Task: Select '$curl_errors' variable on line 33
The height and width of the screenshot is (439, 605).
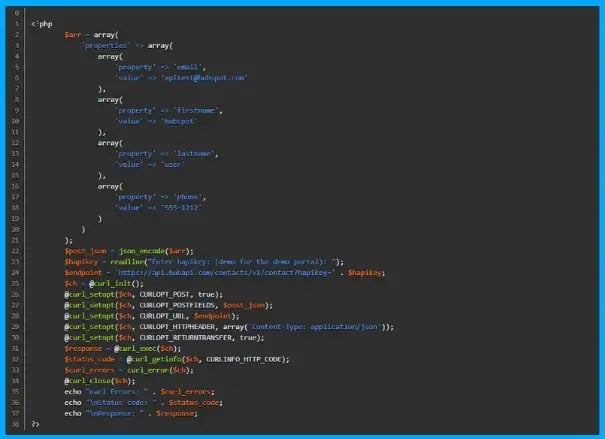Action: [90, 370]
